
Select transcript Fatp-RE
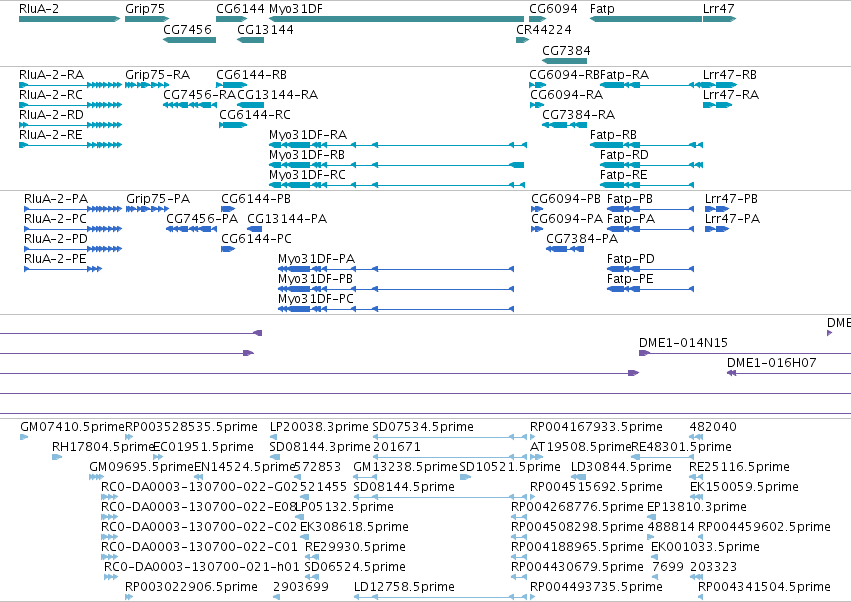click(x=647, y=185)
